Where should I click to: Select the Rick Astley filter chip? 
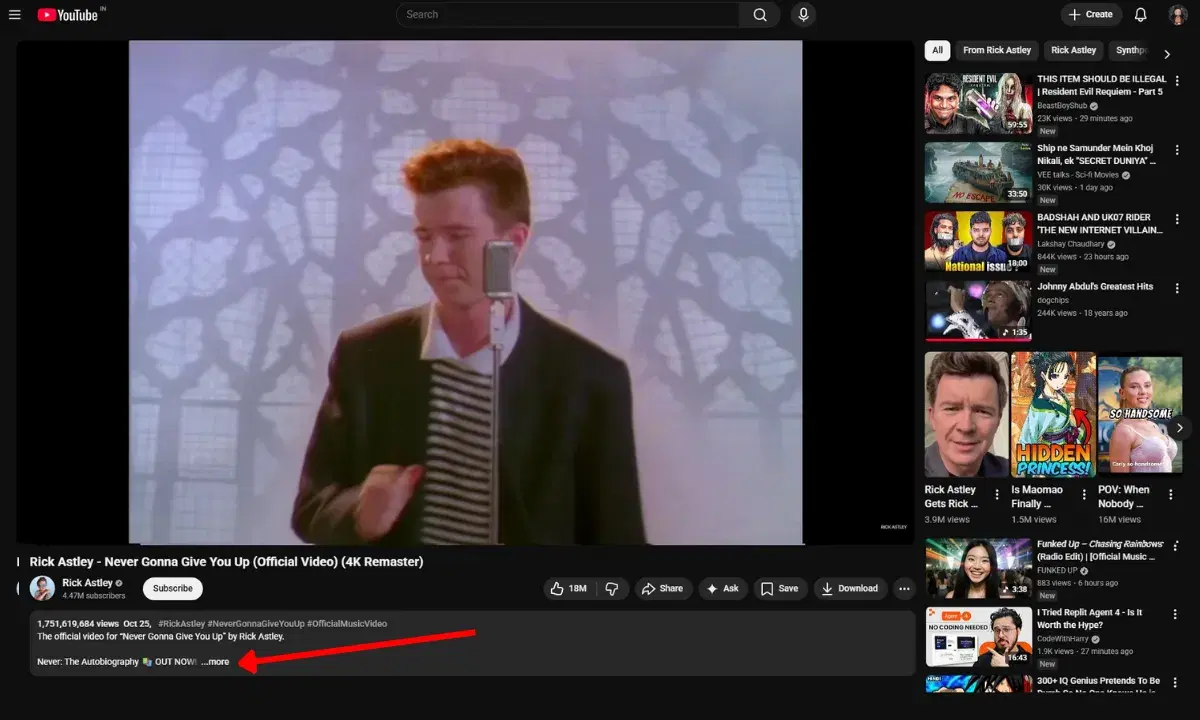(x=1073, y=50)
